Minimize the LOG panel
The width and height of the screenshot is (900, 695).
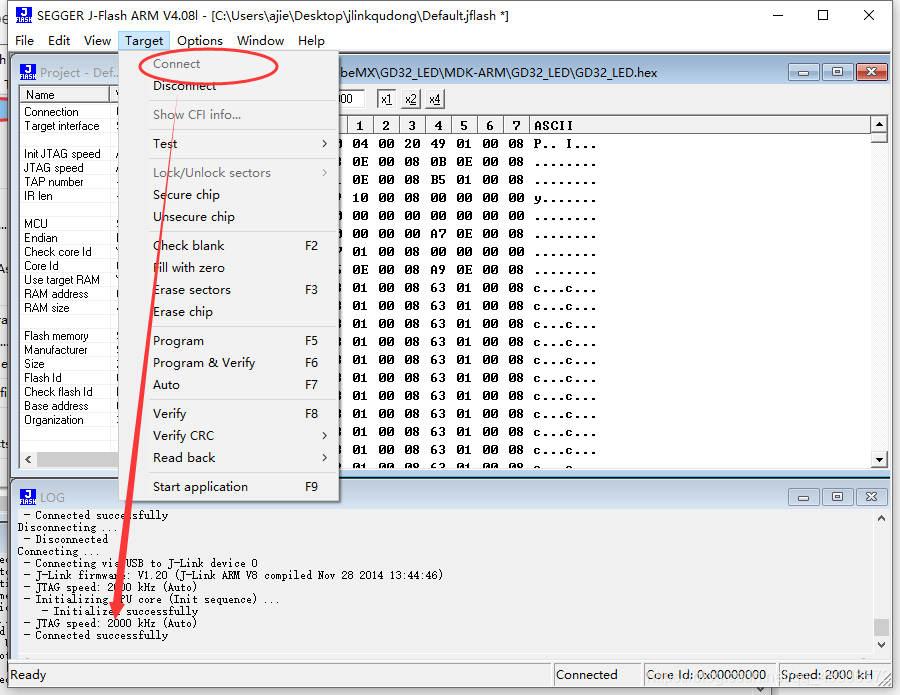click(x=803, y=497)
